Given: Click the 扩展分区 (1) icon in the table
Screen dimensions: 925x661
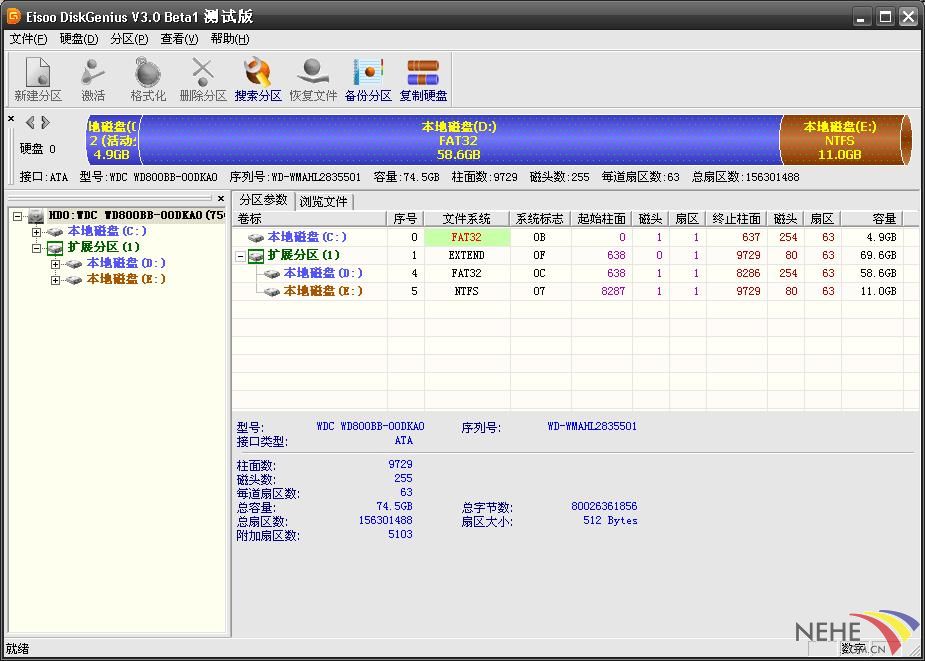Looking at the screenshot, I should click(256, 256).
